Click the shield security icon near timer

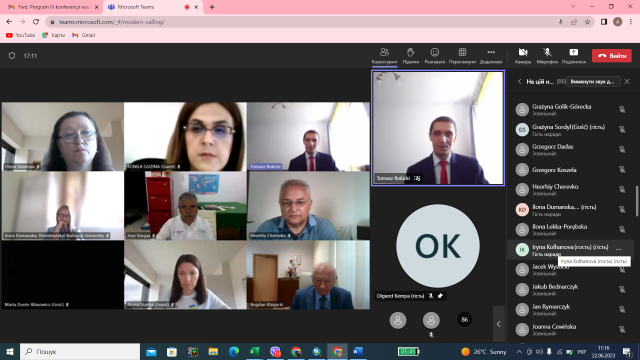tap(12, 56)
